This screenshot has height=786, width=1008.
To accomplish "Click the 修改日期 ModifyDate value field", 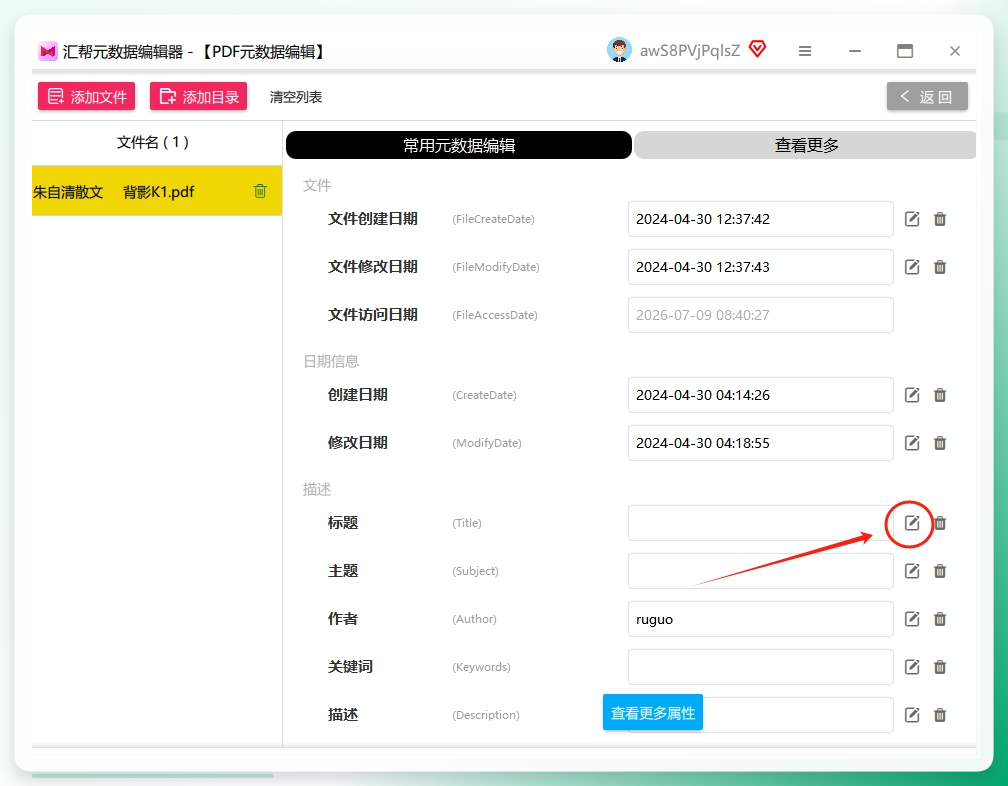I will point(760,443).
